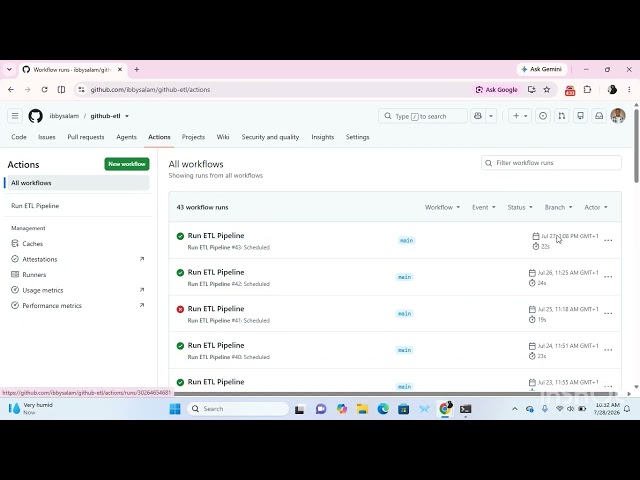
Task: Reload the page in Chrome
Action: 44,89
